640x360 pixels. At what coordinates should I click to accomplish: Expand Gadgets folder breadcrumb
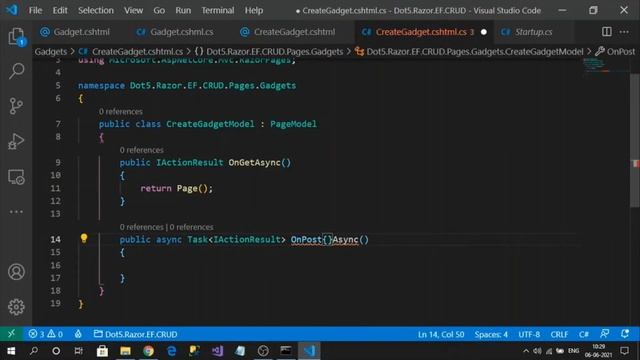51,51
